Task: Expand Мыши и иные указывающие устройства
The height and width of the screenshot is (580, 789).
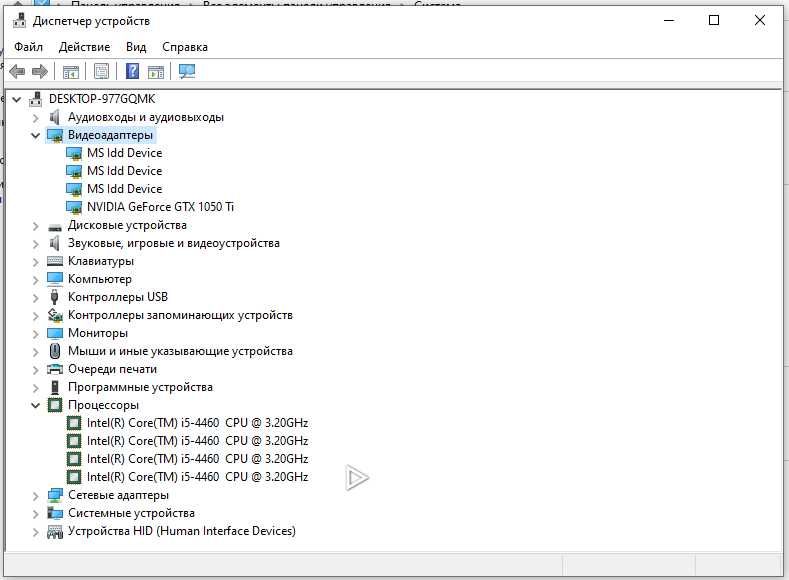Action: (x=35, y=352)
